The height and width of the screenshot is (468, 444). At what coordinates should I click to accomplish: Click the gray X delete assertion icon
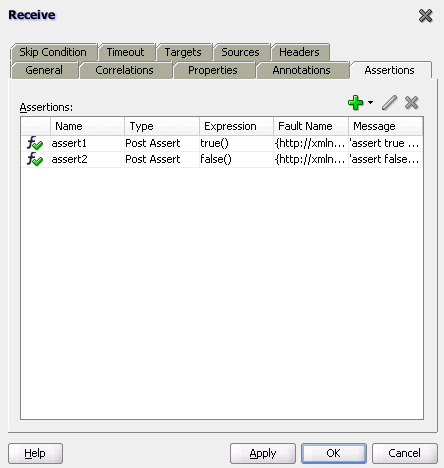[x=411, y=102]
